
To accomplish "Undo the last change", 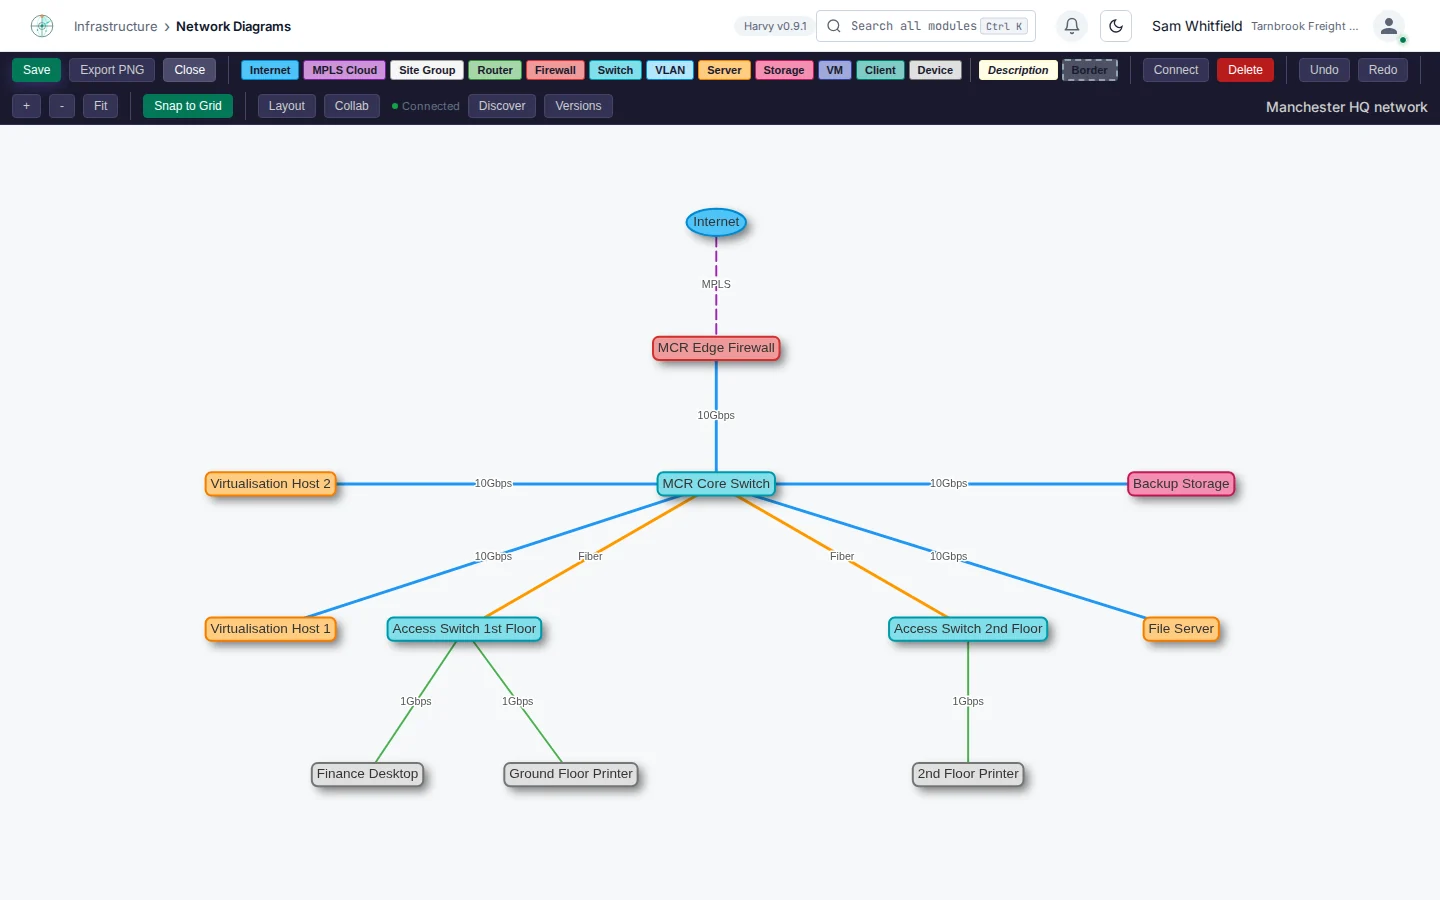I will click(x=1324, y=70).
